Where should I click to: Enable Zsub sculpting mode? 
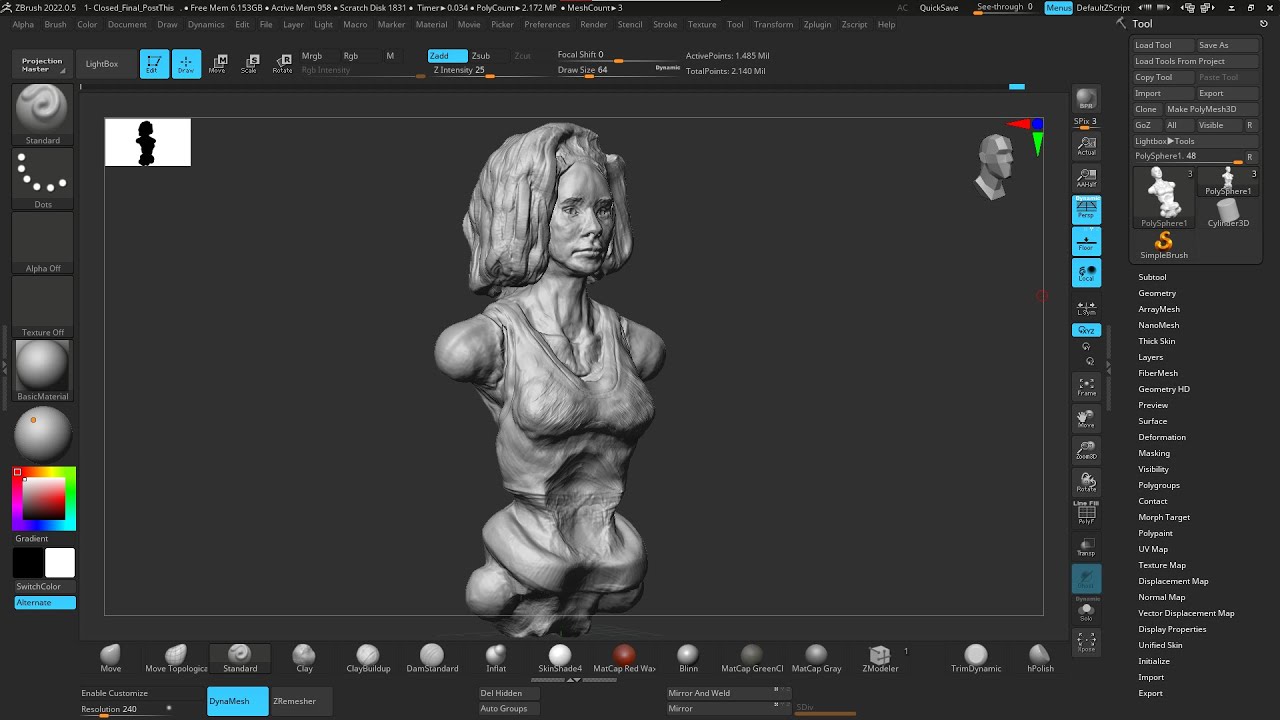(481, 56)
